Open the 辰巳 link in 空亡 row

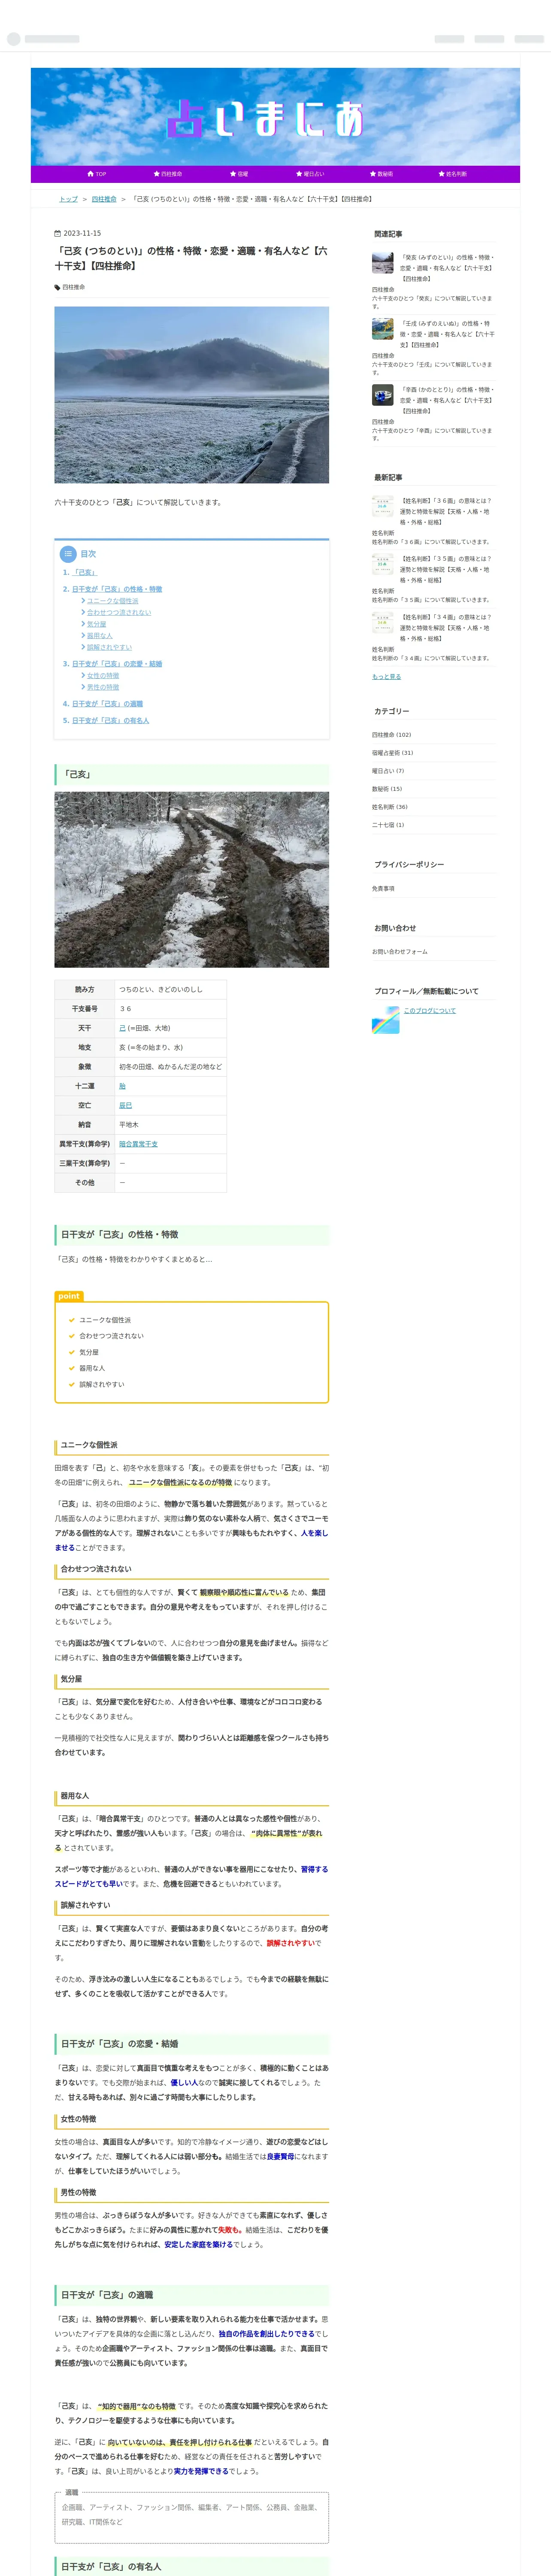coord(126,1105)
